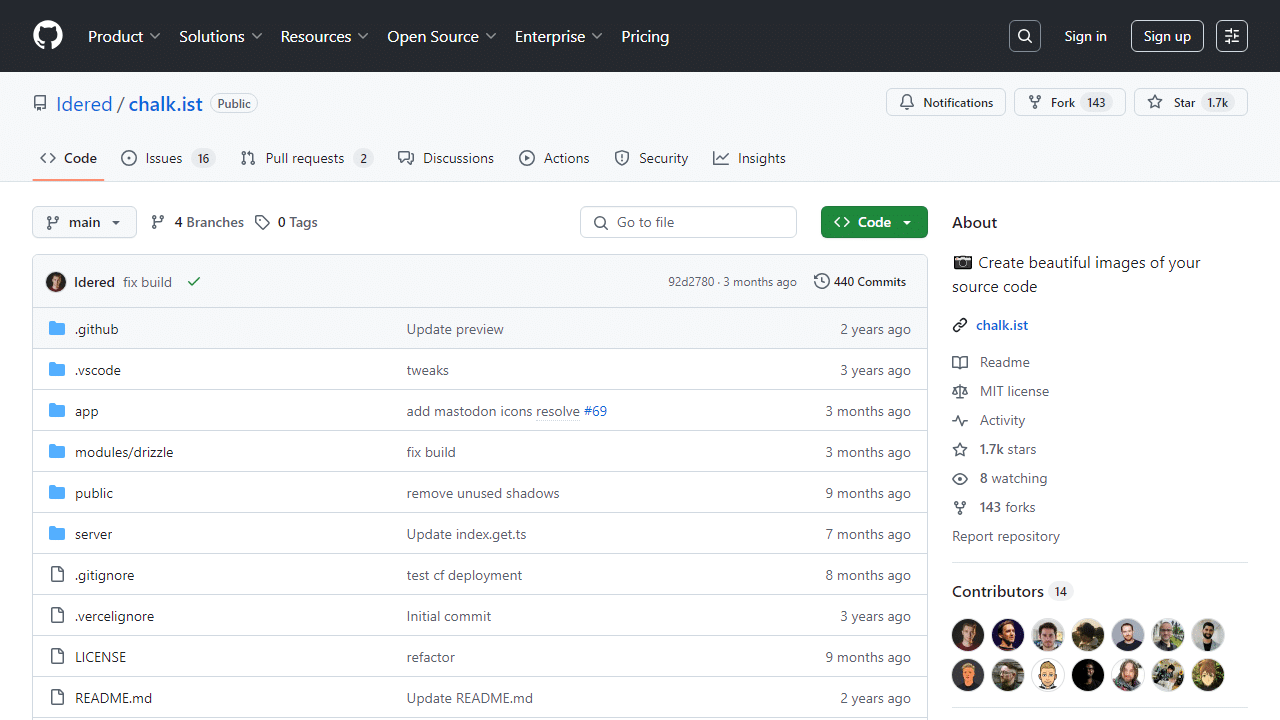View the 4 Branches link
1280x720 pixels.
tap(197, 222)
